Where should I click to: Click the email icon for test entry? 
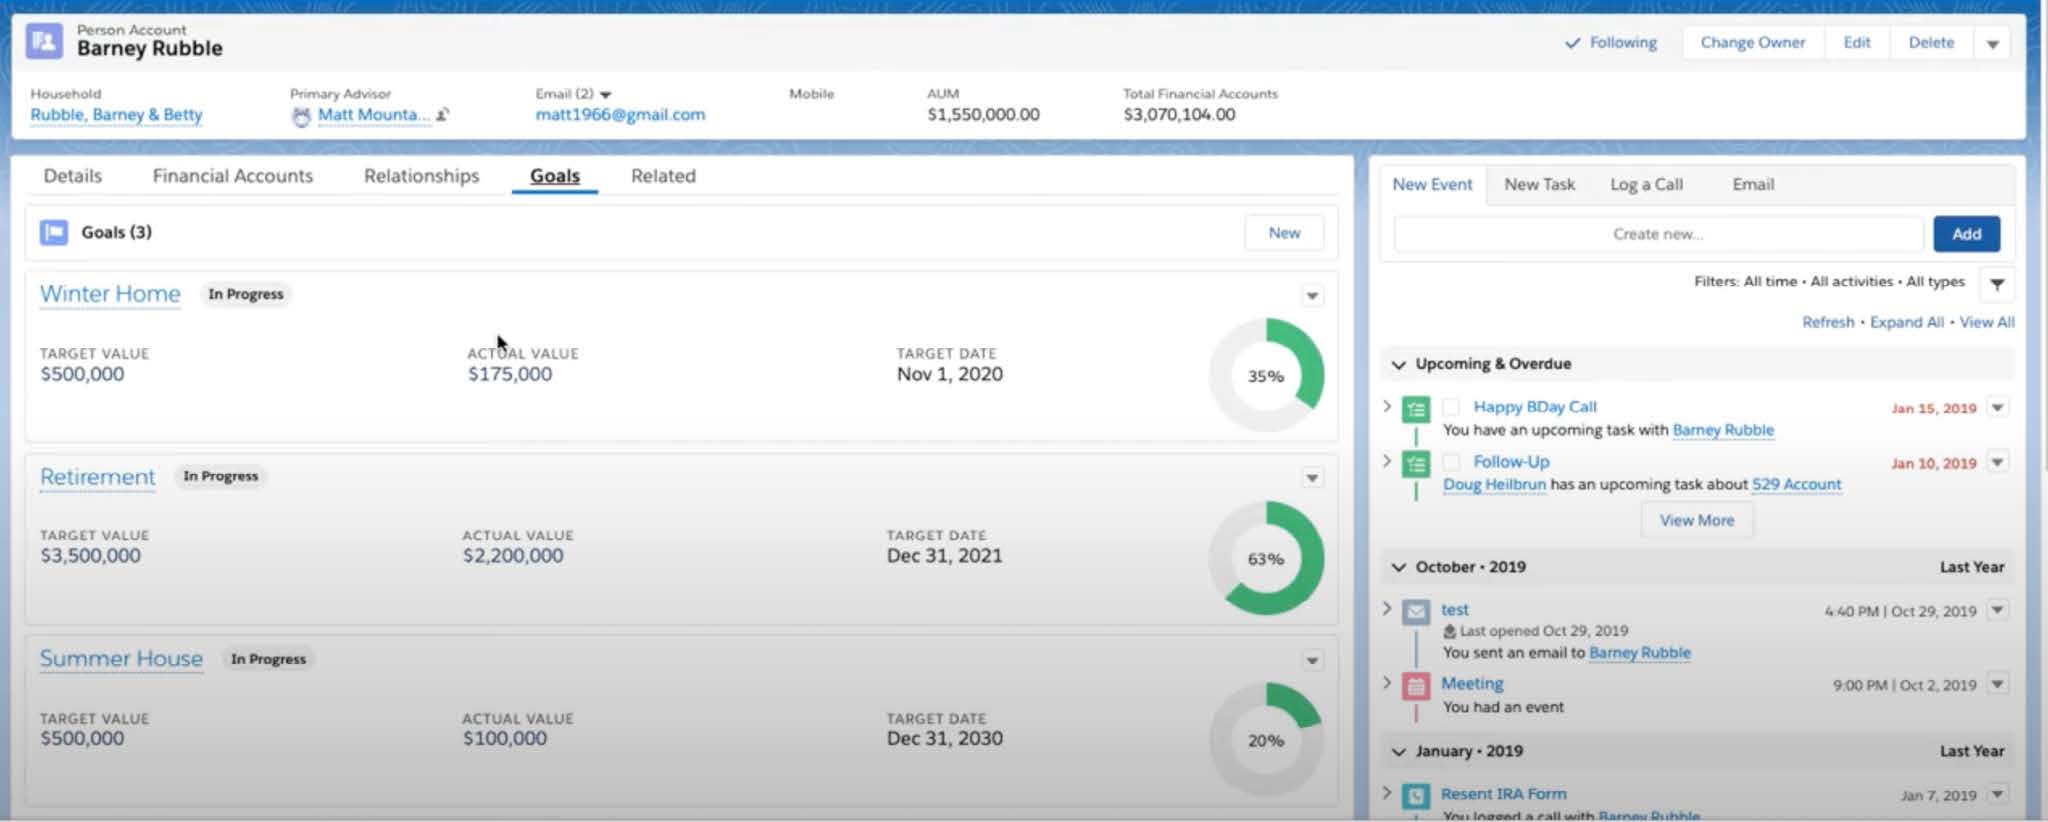click(1415, 611)
